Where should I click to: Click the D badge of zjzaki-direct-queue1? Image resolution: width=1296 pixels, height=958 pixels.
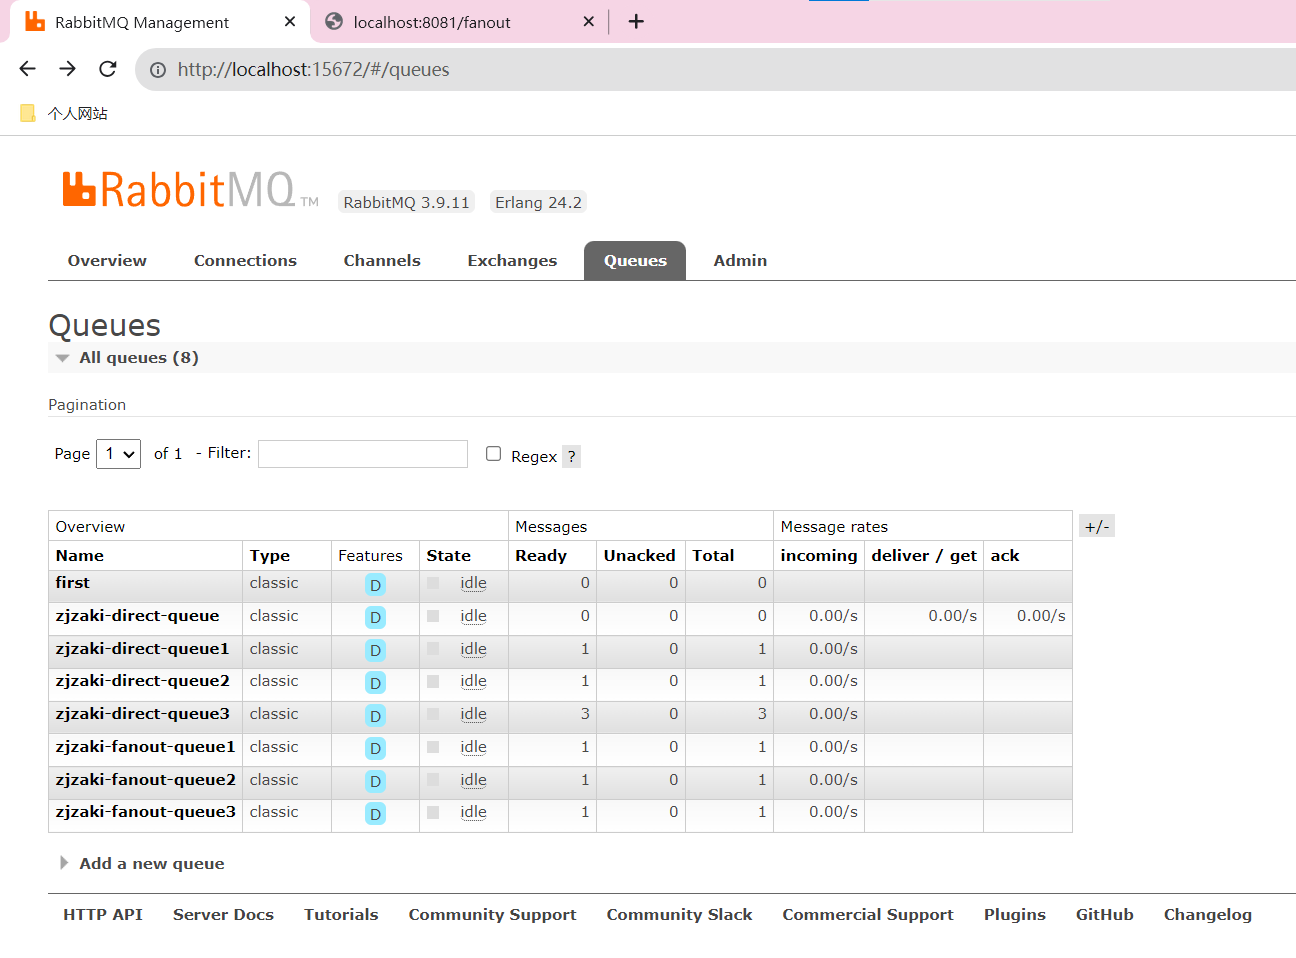[x=375, y=651]
